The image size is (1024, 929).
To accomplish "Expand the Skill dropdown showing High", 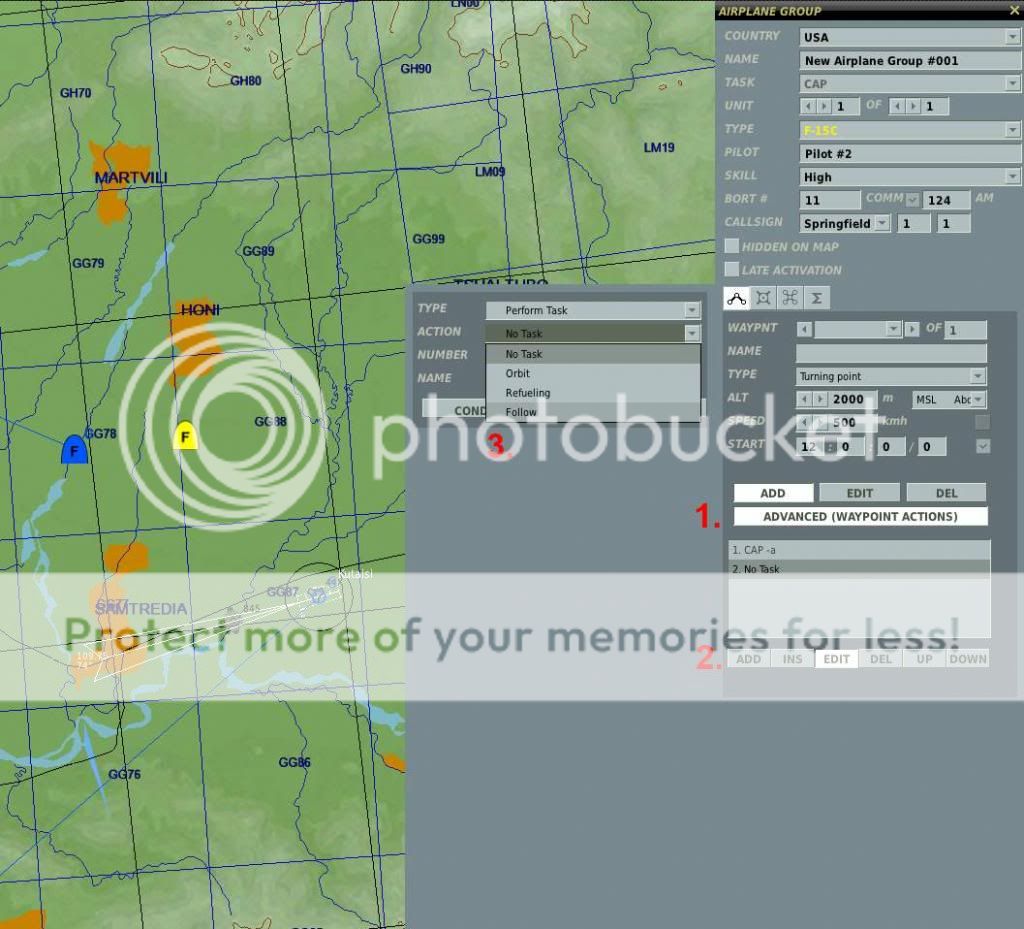I will pyautogui.click(x=1012, y=177).
